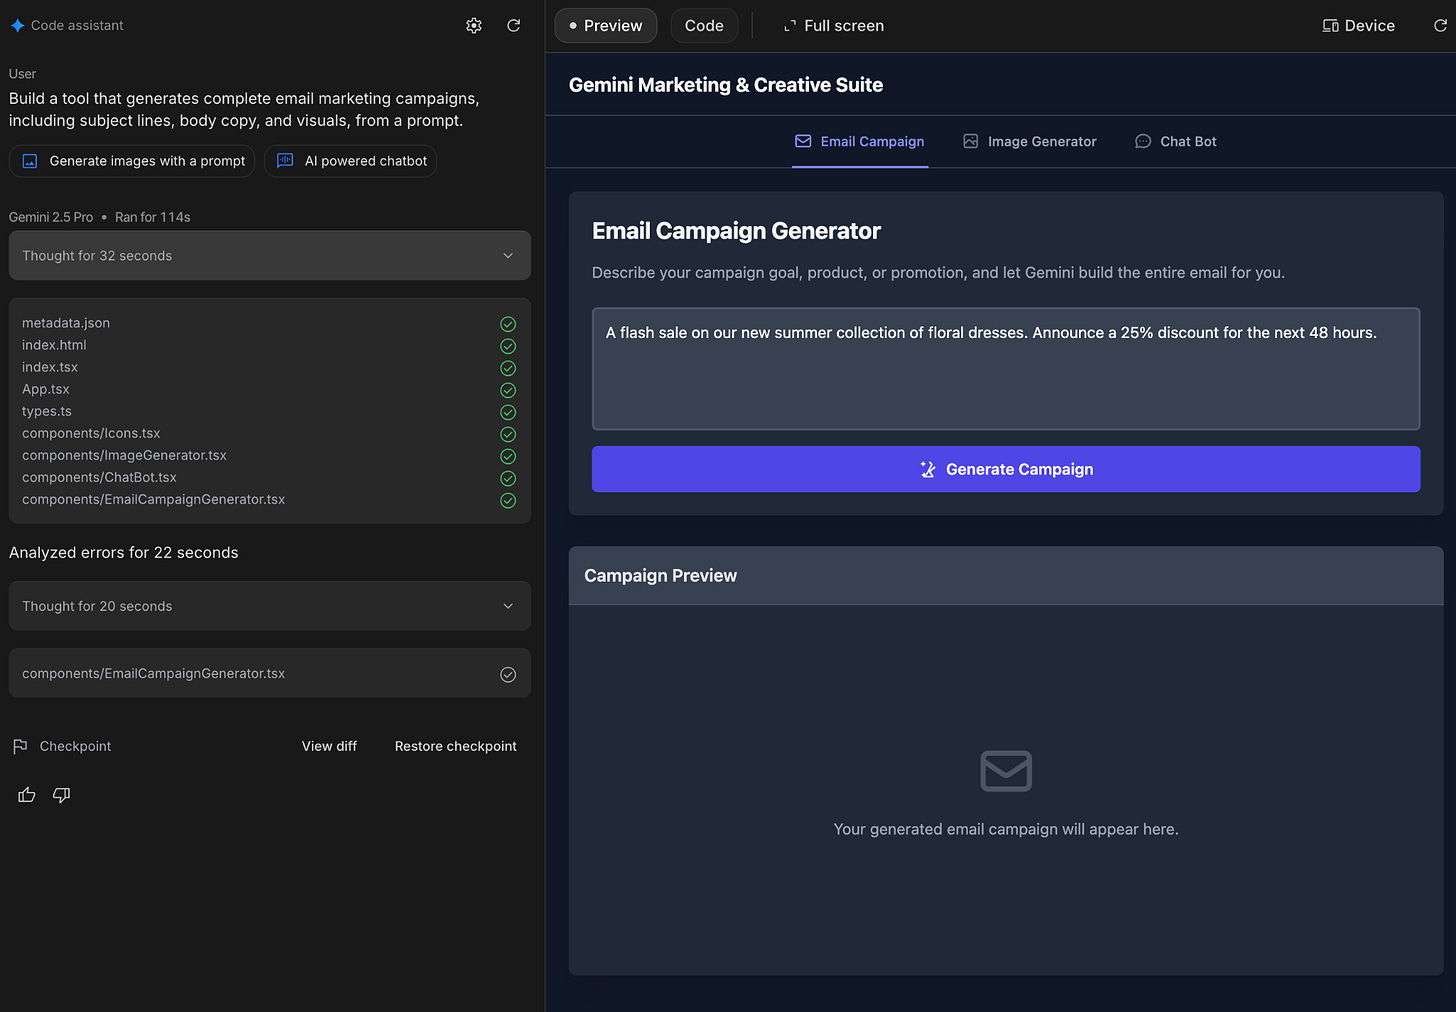The height and width of the screenshot is (1012, 1456).
Task: Click View diff
Action: pyautogui.click(x=329, y=747)
